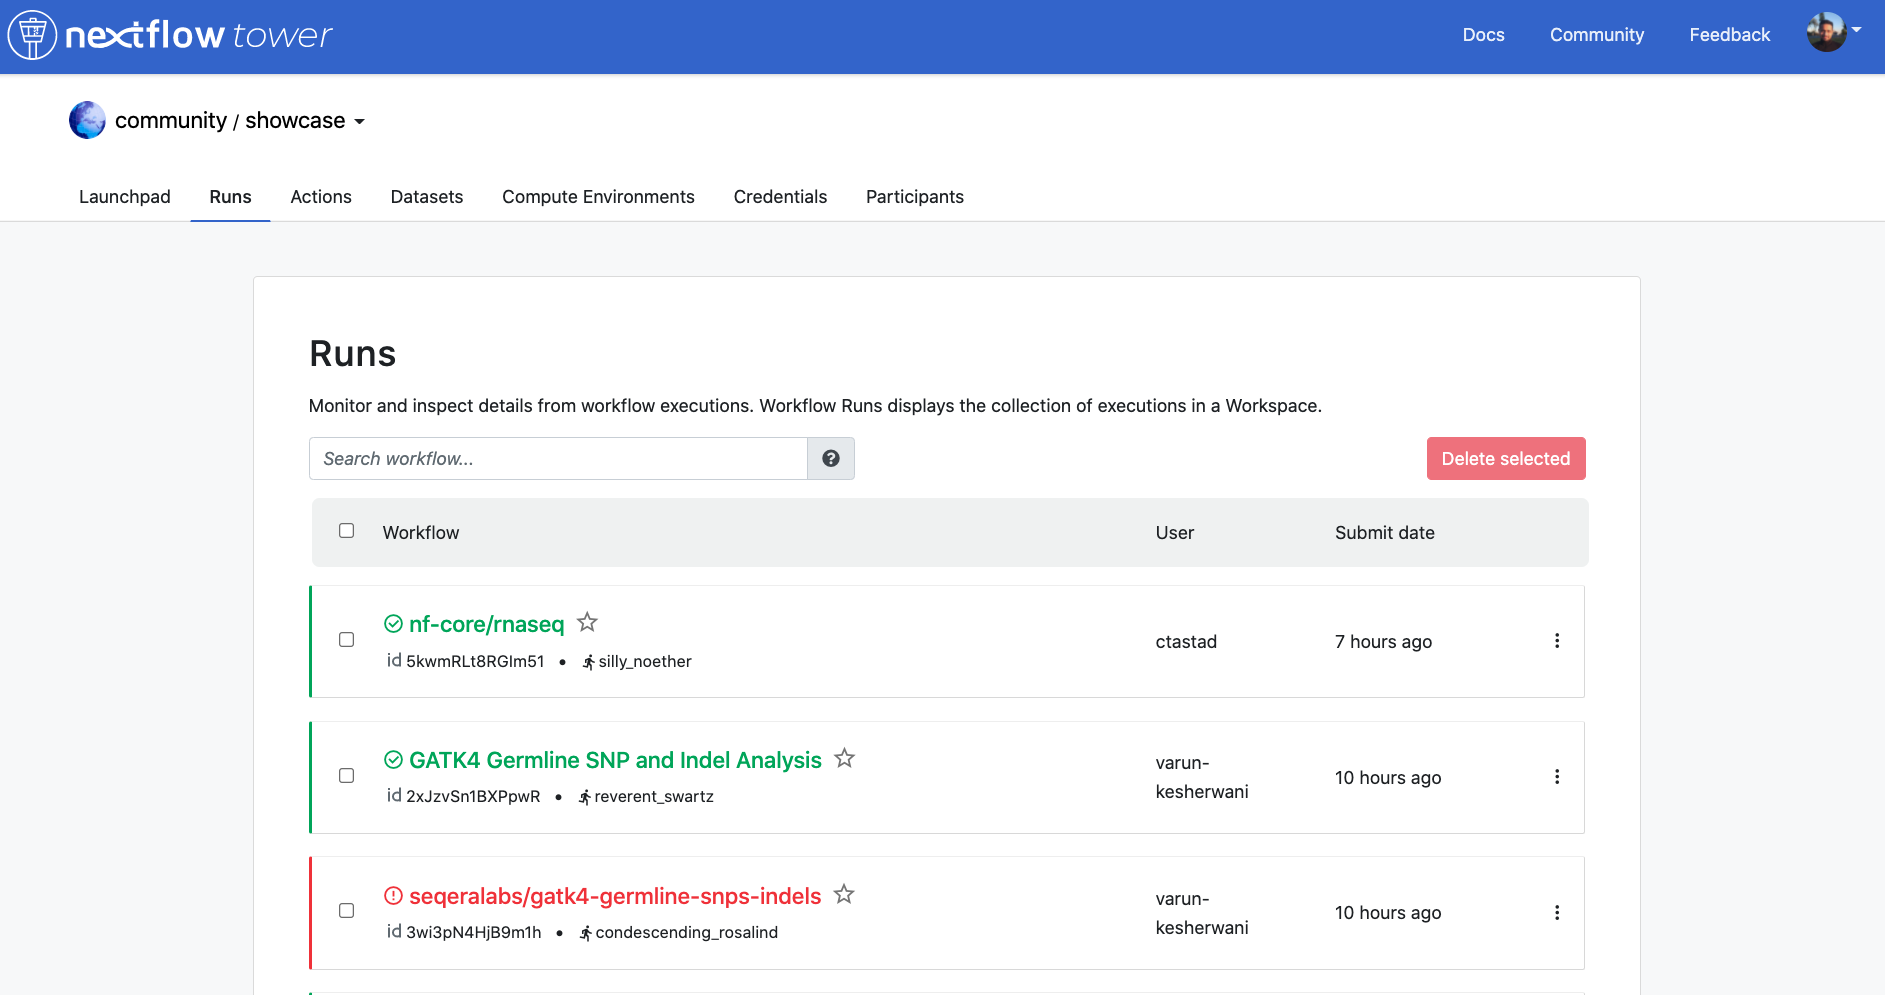The image size is (1885, 995).
Task: Click the Nextflow Tower logo icon
Action: point(32,35)
